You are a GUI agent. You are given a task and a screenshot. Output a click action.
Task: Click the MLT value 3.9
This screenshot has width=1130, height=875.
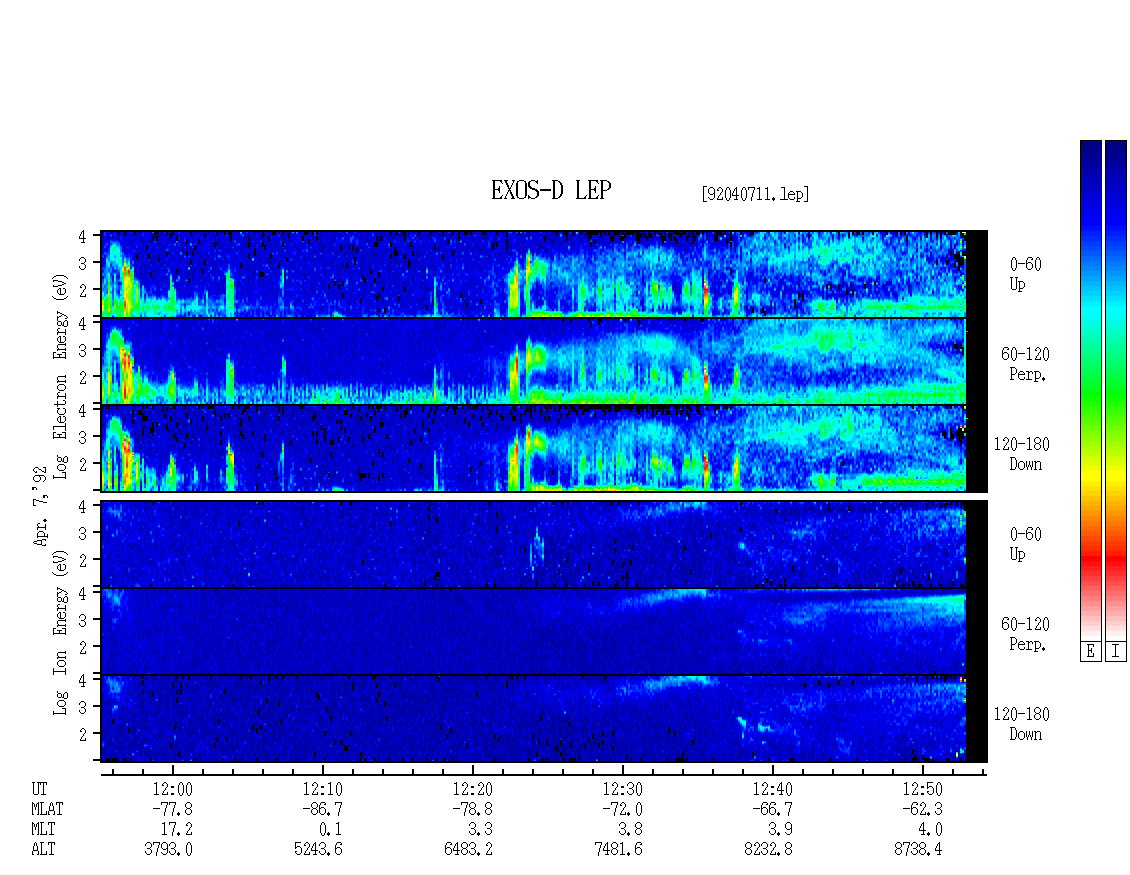click(x=780, y=830)
